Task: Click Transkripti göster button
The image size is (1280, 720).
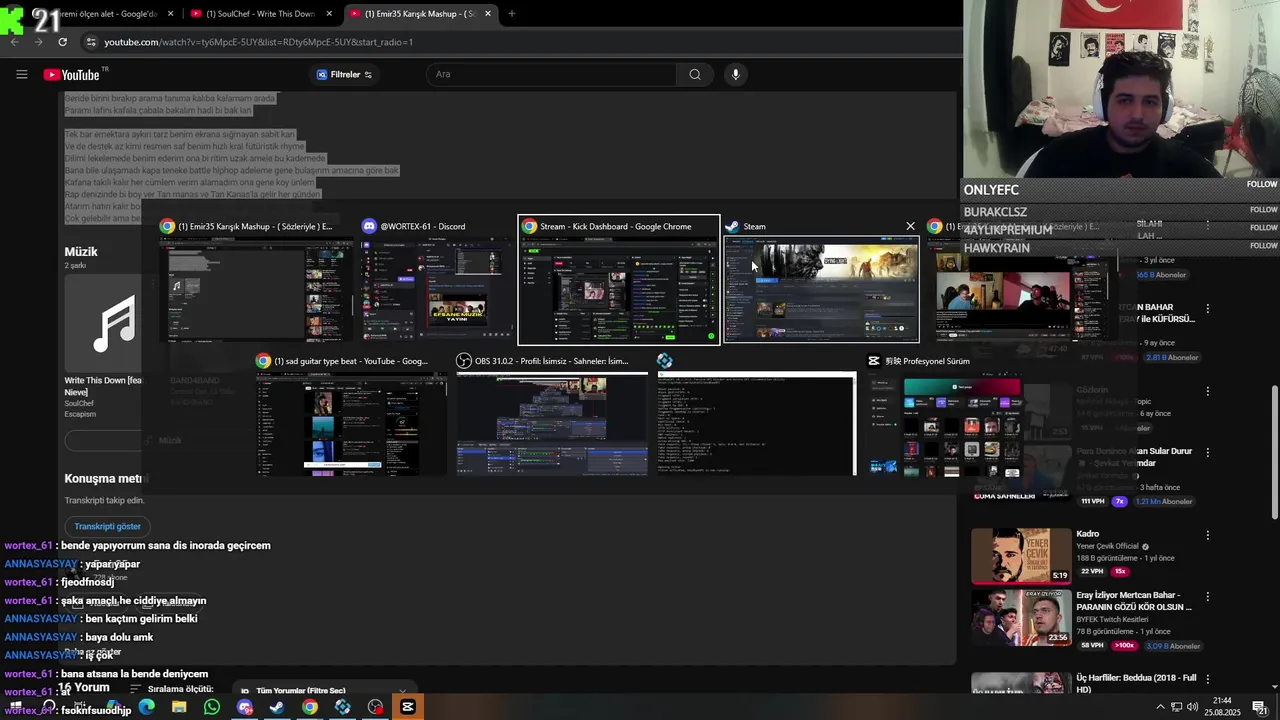Action: (x=107, y=526)
